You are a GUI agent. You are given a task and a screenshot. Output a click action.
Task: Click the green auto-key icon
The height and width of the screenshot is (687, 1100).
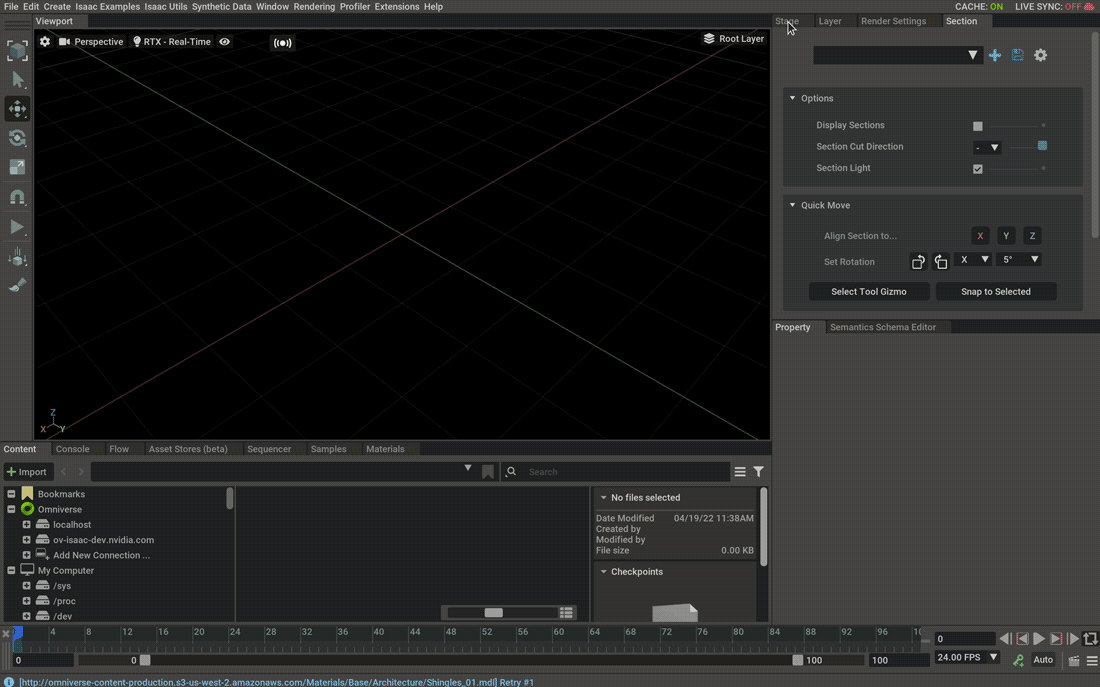[1018, 660]
